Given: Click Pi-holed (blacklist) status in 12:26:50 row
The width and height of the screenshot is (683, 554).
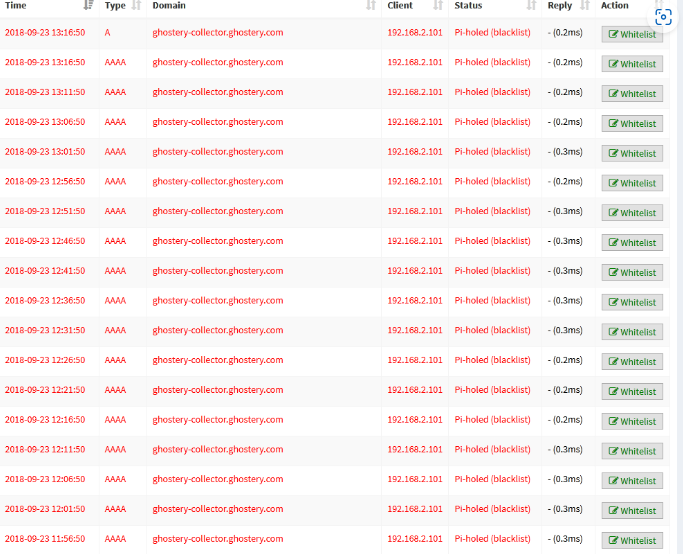Looking at the screenshot, I should pyautogui.click(x=492, y=360).
